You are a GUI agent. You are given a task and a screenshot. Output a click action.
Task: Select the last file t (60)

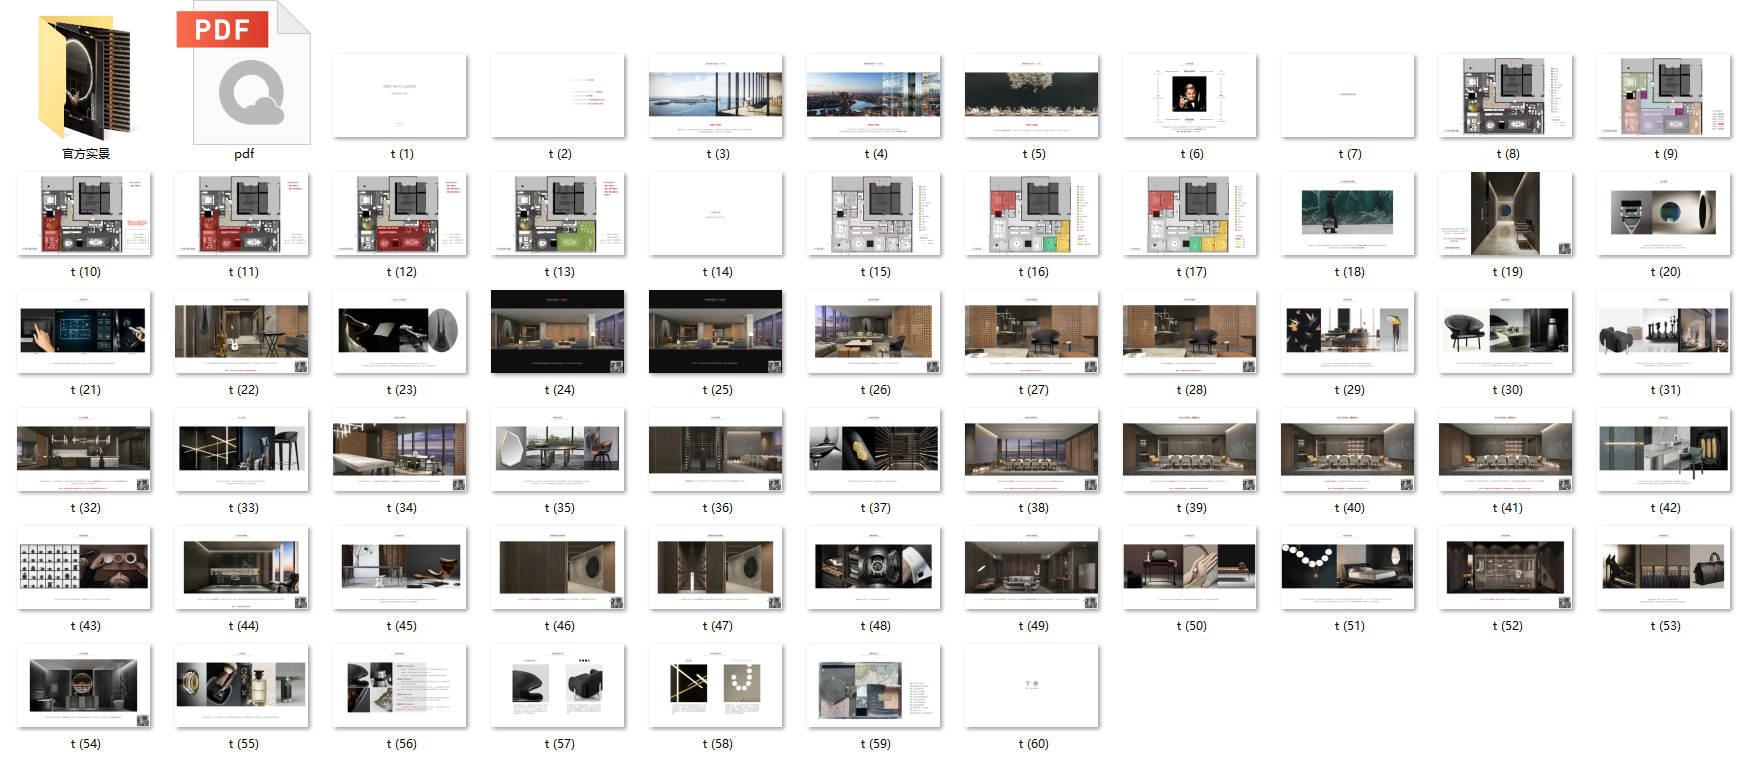[1032, 686]
